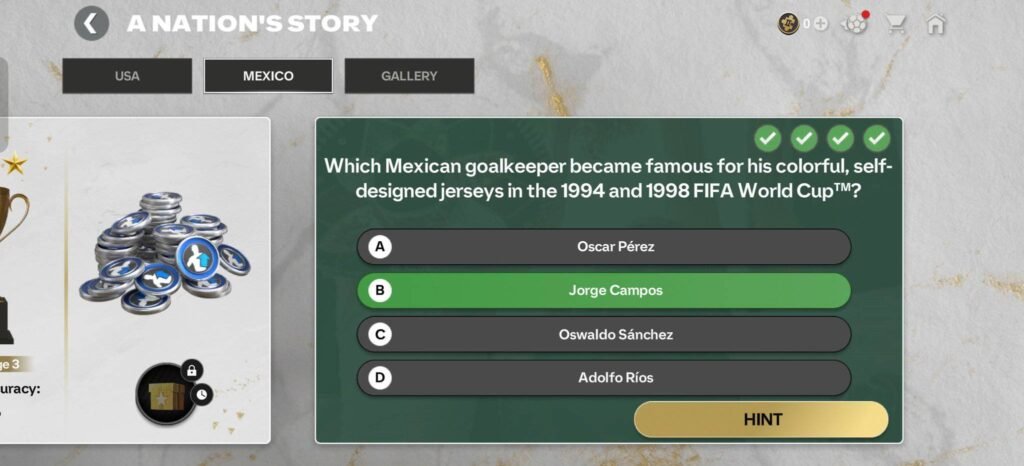Tap the first green progress checkmark
1024x466 pixels.
(x=768, y=138)
